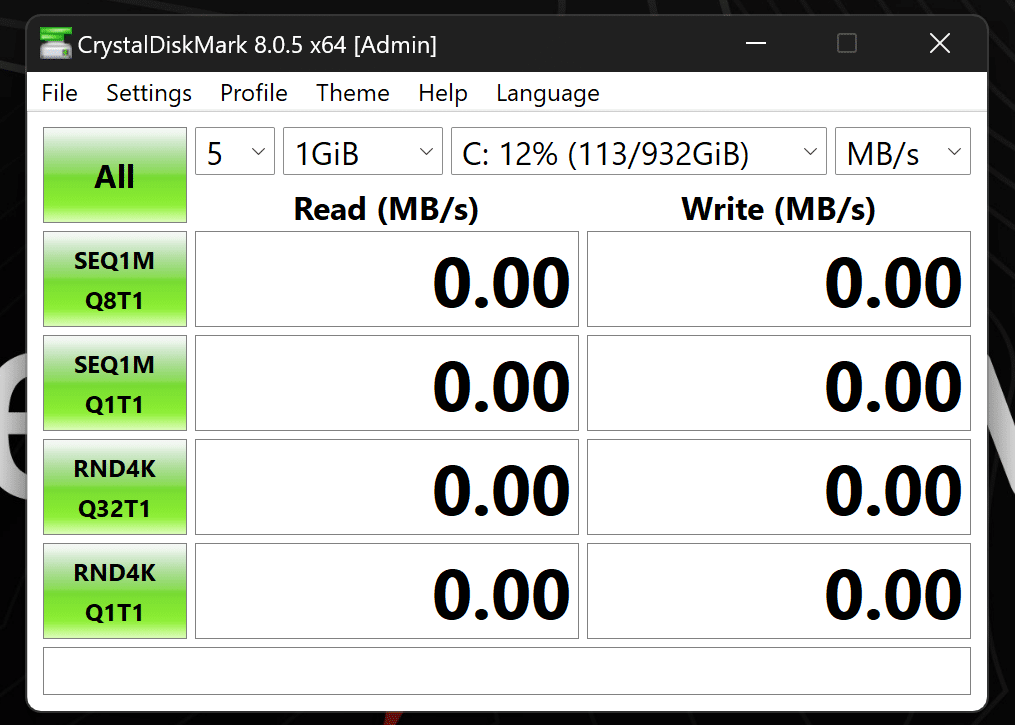This screenshot has width=1015, height=725.
Task: Run the RND4K Q1T1 test
Action: tap(115, 591)
